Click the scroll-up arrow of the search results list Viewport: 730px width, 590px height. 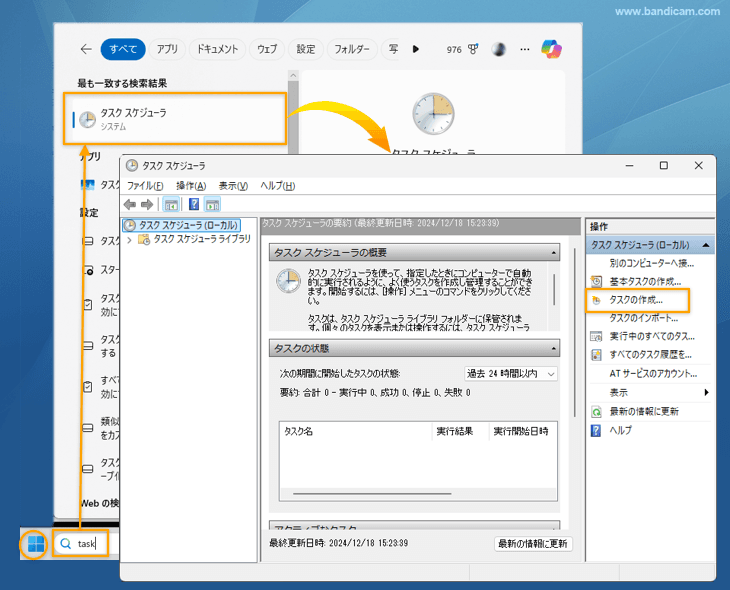pos(293,75)
